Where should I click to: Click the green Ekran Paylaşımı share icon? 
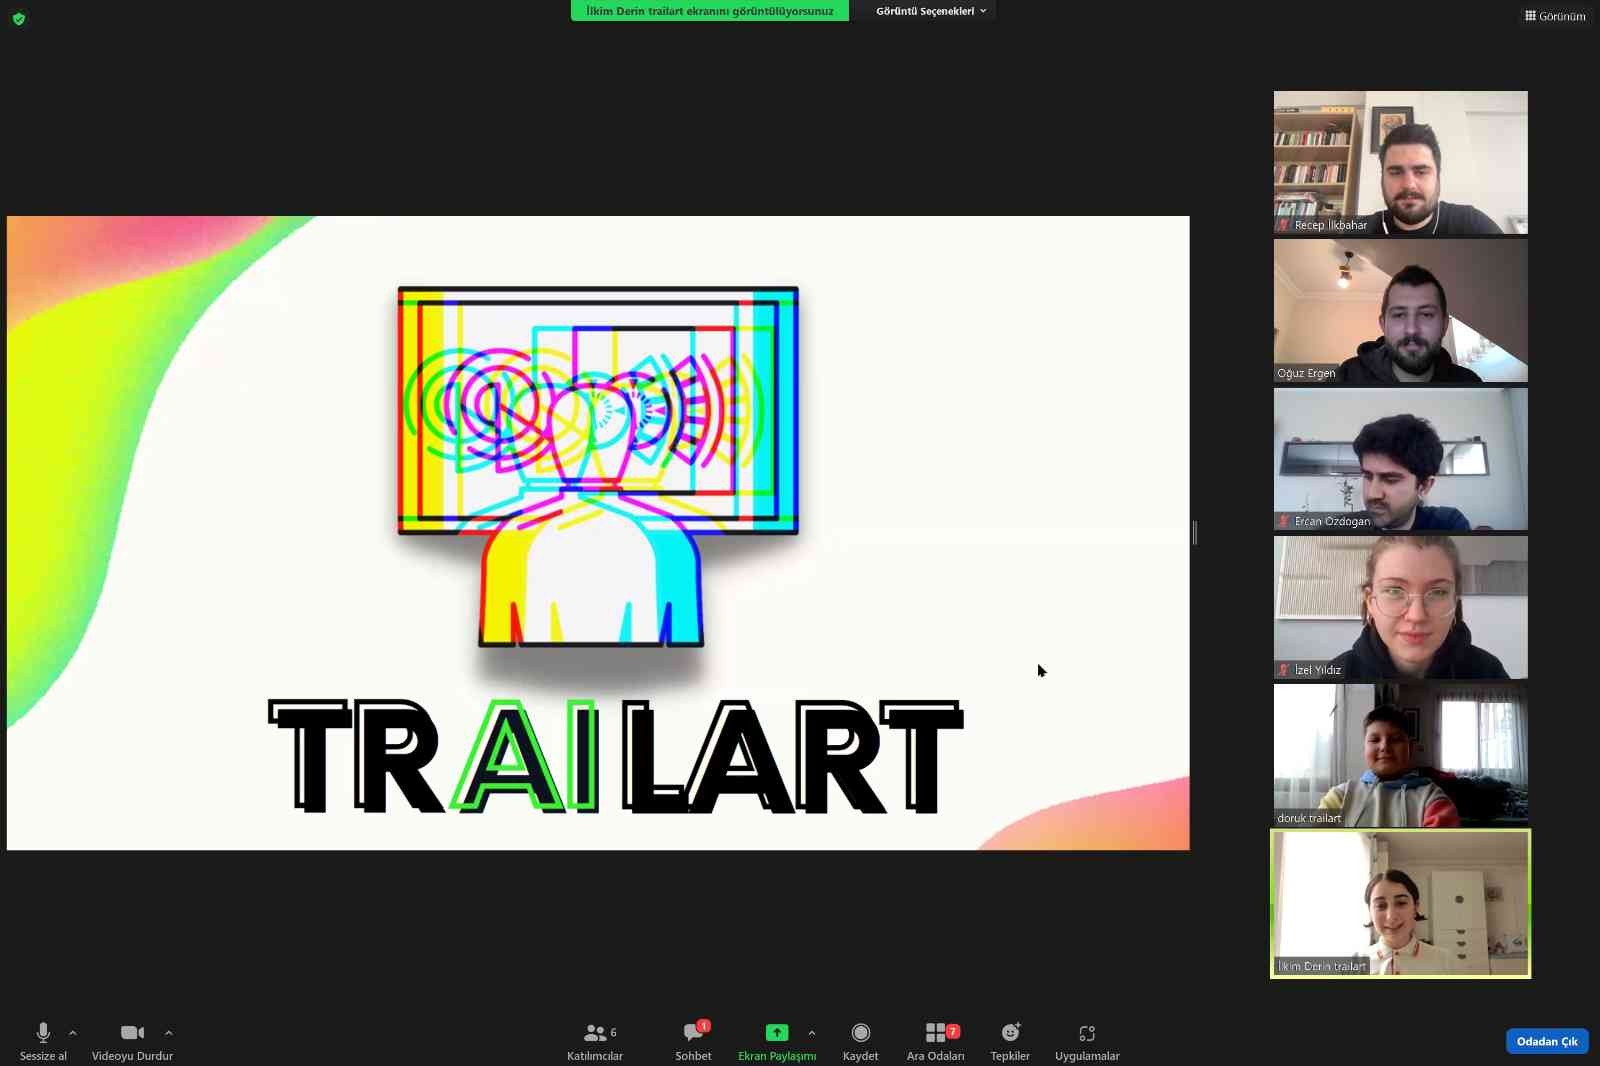click(776, 1033)
